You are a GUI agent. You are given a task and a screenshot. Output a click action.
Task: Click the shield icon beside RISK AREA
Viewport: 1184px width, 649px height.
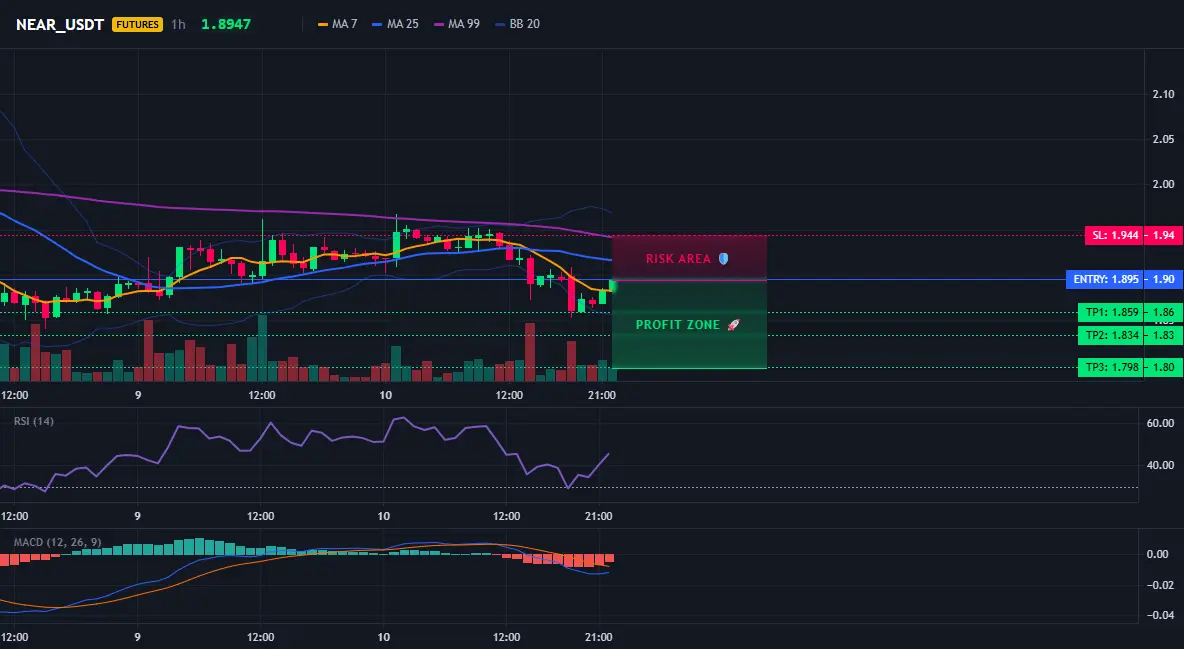tap(723, 258)
